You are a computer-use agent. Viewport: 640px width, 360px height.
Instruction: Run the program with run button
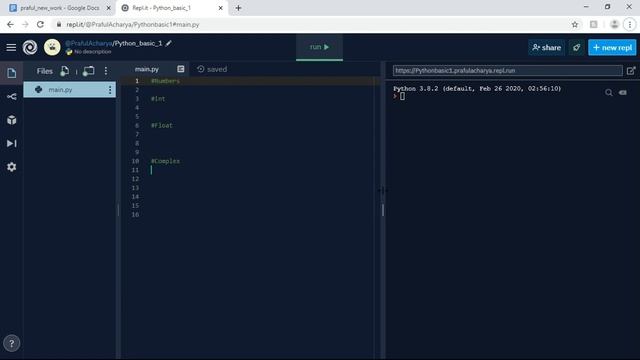click(x=319, y=47)
